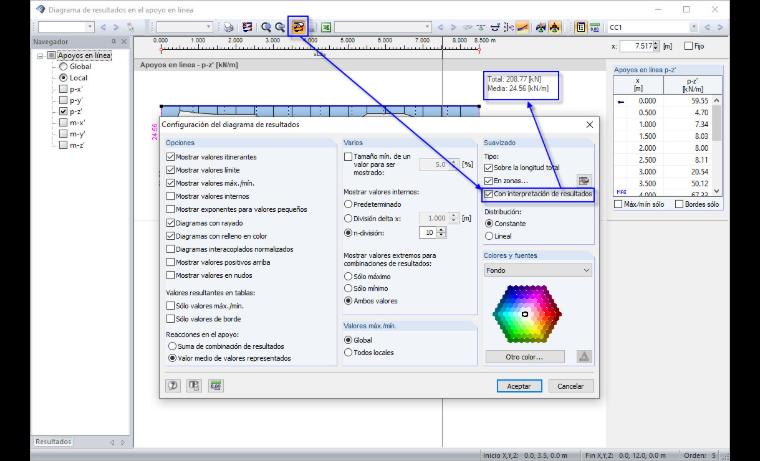Image resolution: width=760 pixels, height=461 pixels.
Task: Click the units and decimals dialog footer icon
Action: (194, 386)
